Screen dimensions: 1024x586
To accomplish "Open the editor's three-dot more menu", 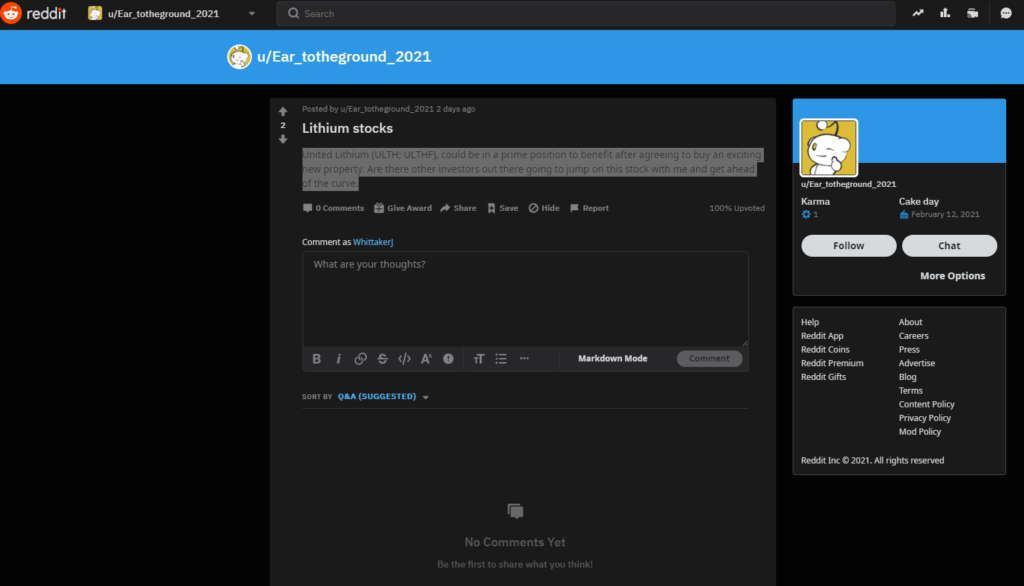I will coord(523,359).
